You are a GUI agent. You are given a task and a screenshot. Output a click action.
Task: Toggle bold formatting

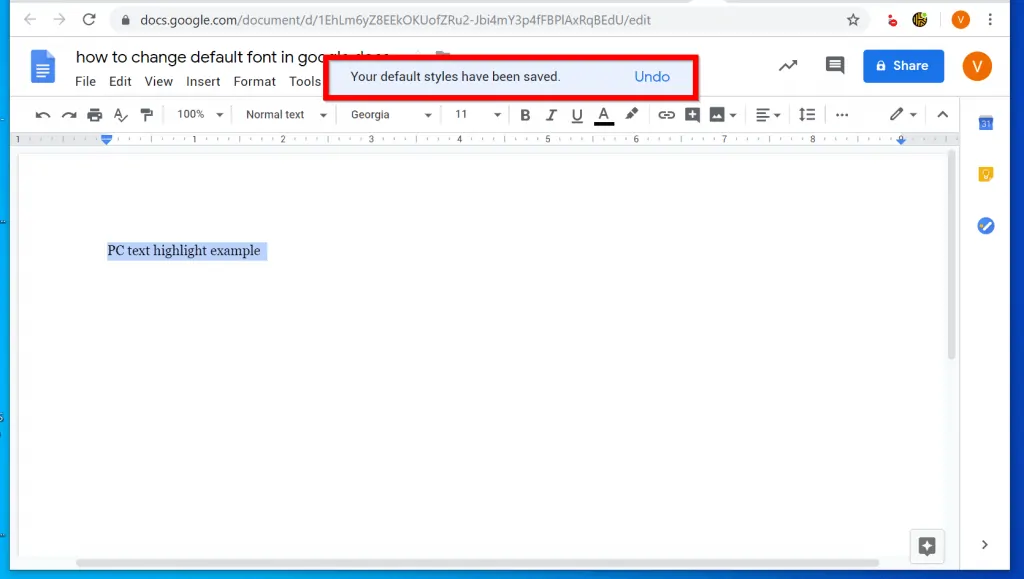coord(525,114)
